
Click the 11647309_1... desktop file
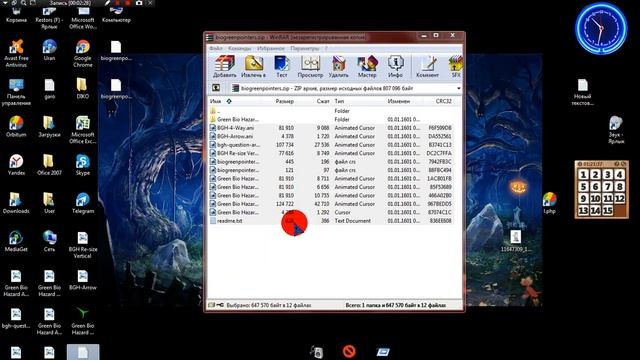click(x=516, y=241)
